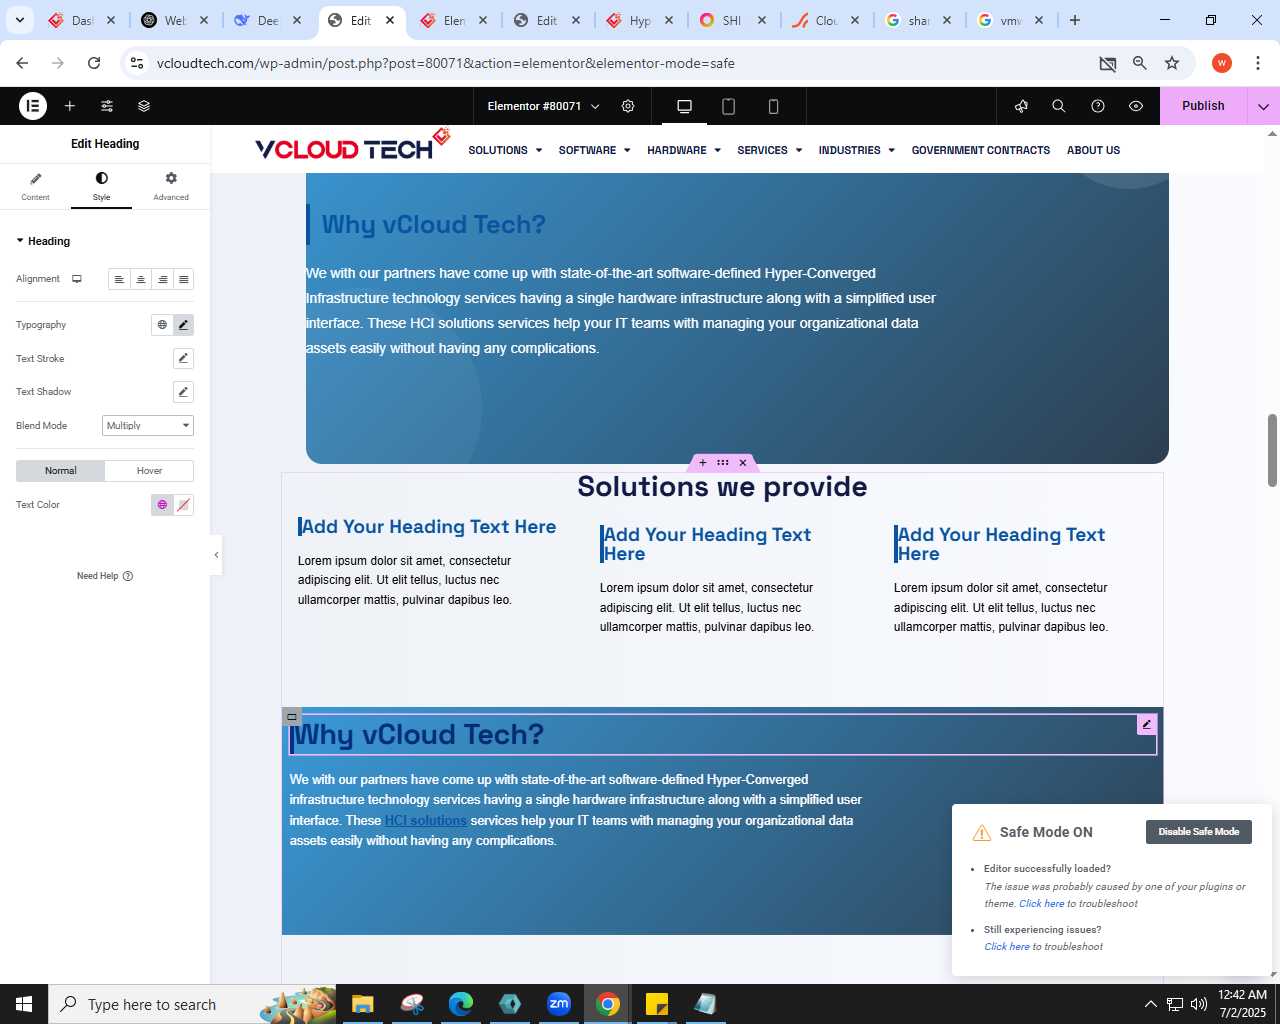
Task: Open Elementor #80071 document dropdown
Action: (x=543, y=106)
